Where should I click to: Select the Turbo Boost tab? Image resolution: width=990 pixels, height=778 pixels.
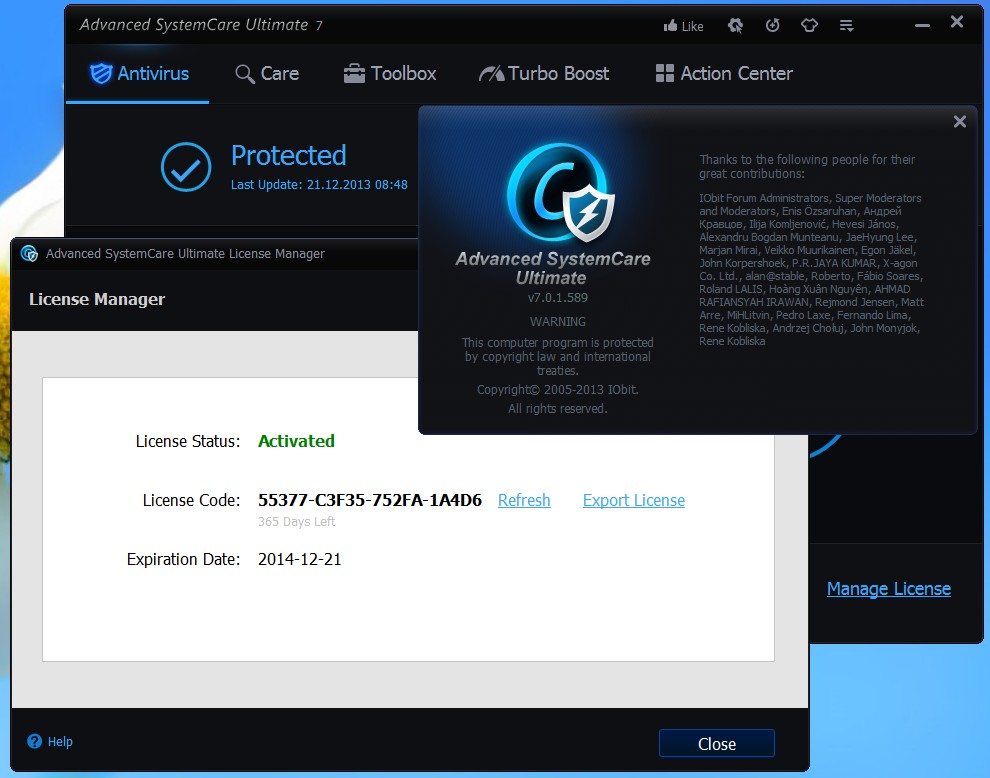point(544,73)
